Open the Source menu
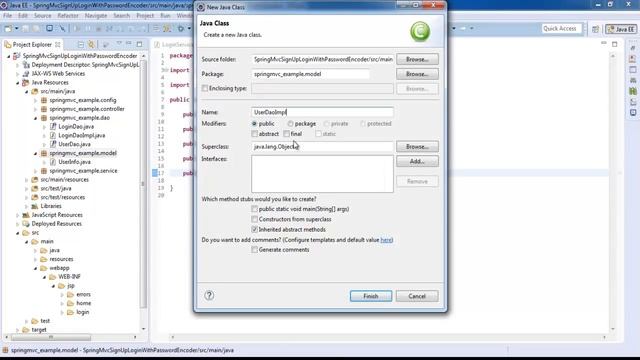640x360 pixels. pos(42,16)
